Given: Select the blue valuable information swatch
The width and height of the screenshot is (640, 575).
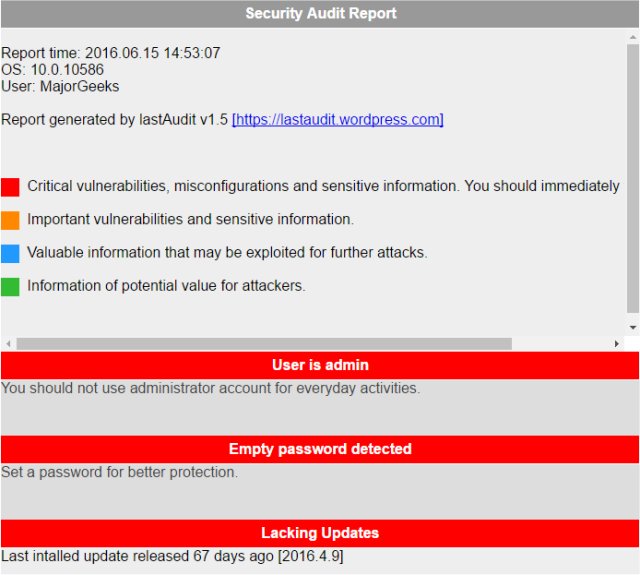Looking at the screenshot, I should point(10,253).
